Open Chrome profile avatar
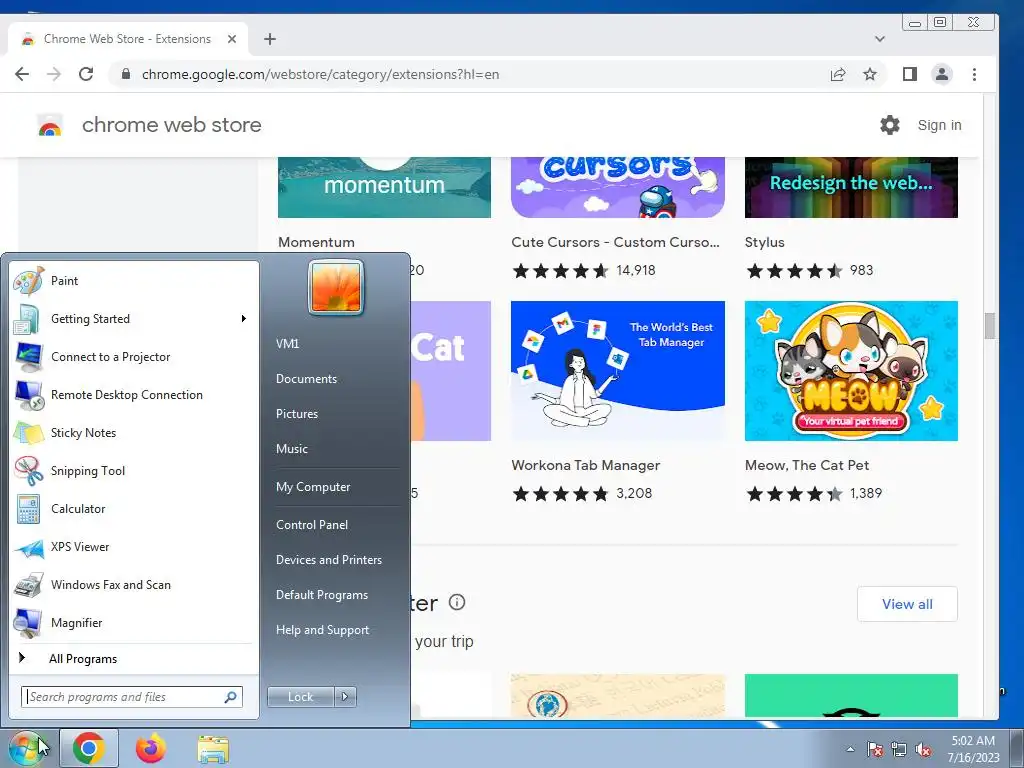Image resolution: width=1024 pixels, height=768 pixels. [942, 74]
